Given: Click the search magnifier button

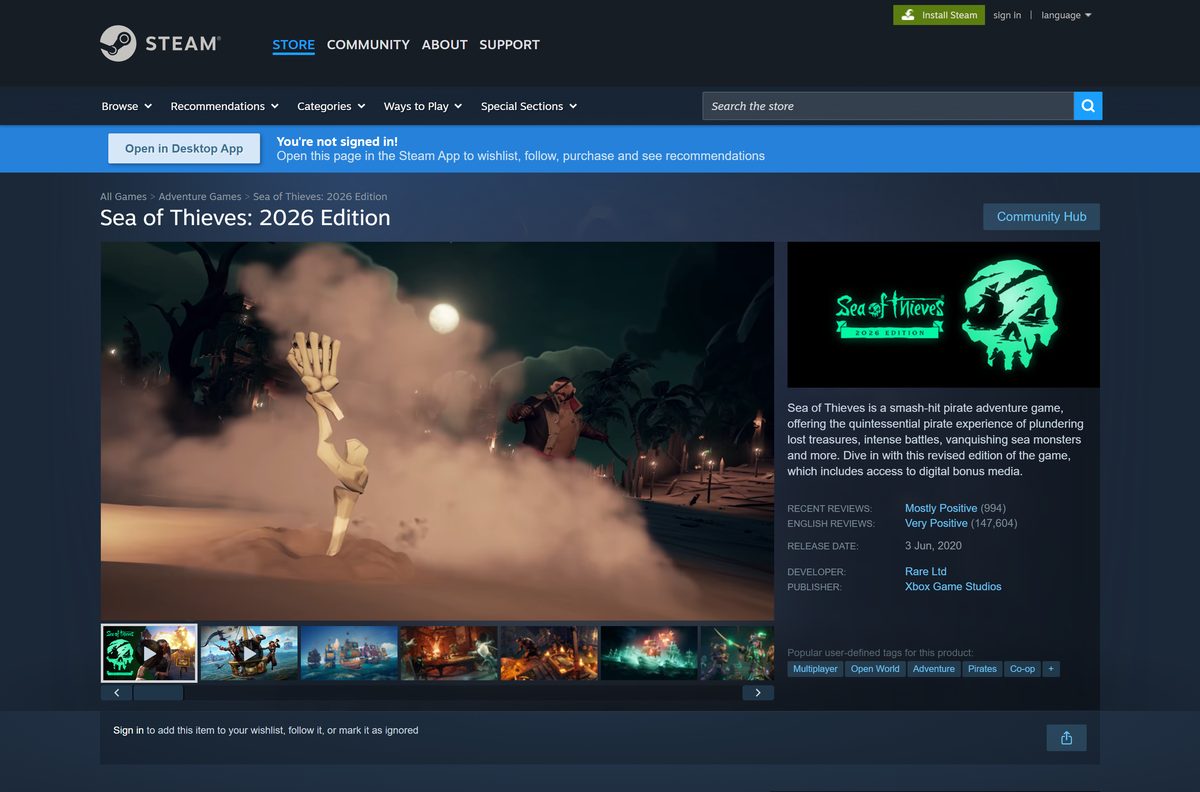Looking at the screenshot, I should tap(1088, 106).
